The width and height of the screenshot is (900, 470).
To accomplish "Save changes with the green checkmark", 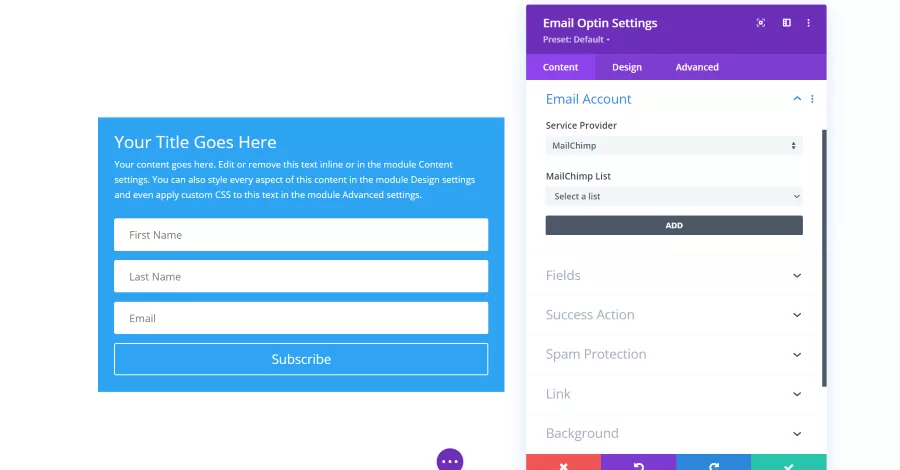I will coord(789,463).
